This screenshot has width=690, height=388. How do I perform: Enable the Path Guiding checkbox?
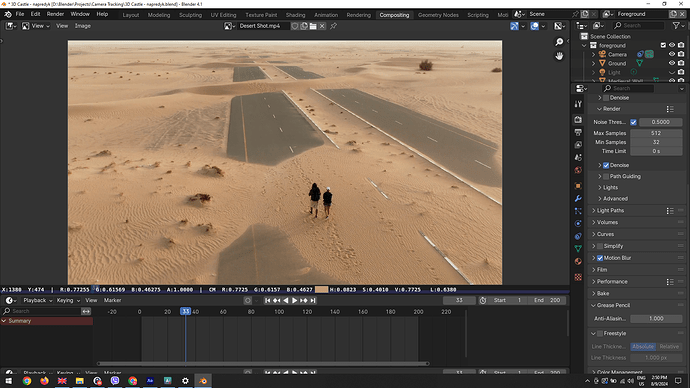pos(606,176)
